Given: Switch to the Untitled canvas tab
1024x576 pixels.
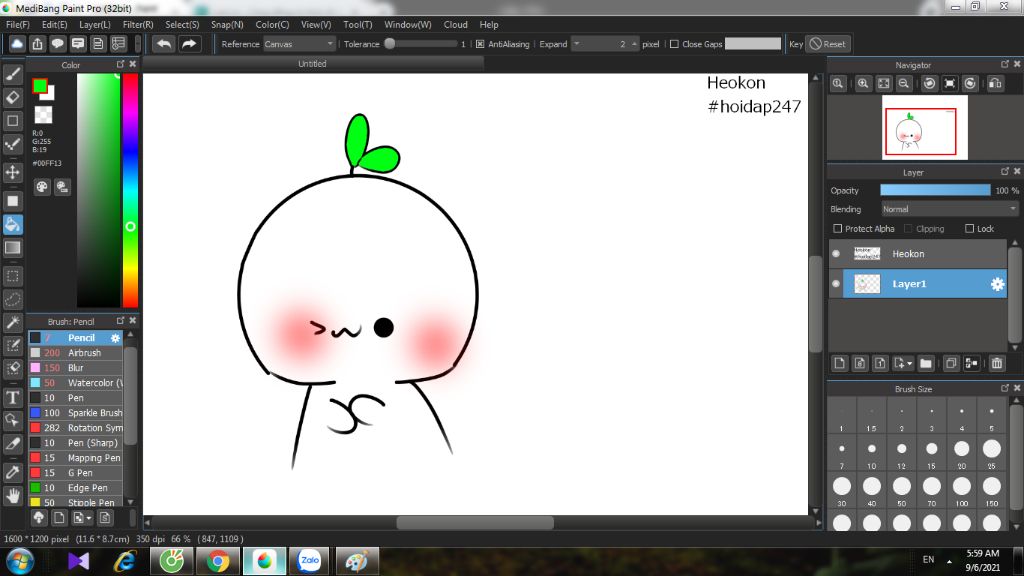Looking at the screenshot, I should click(312, 63).
